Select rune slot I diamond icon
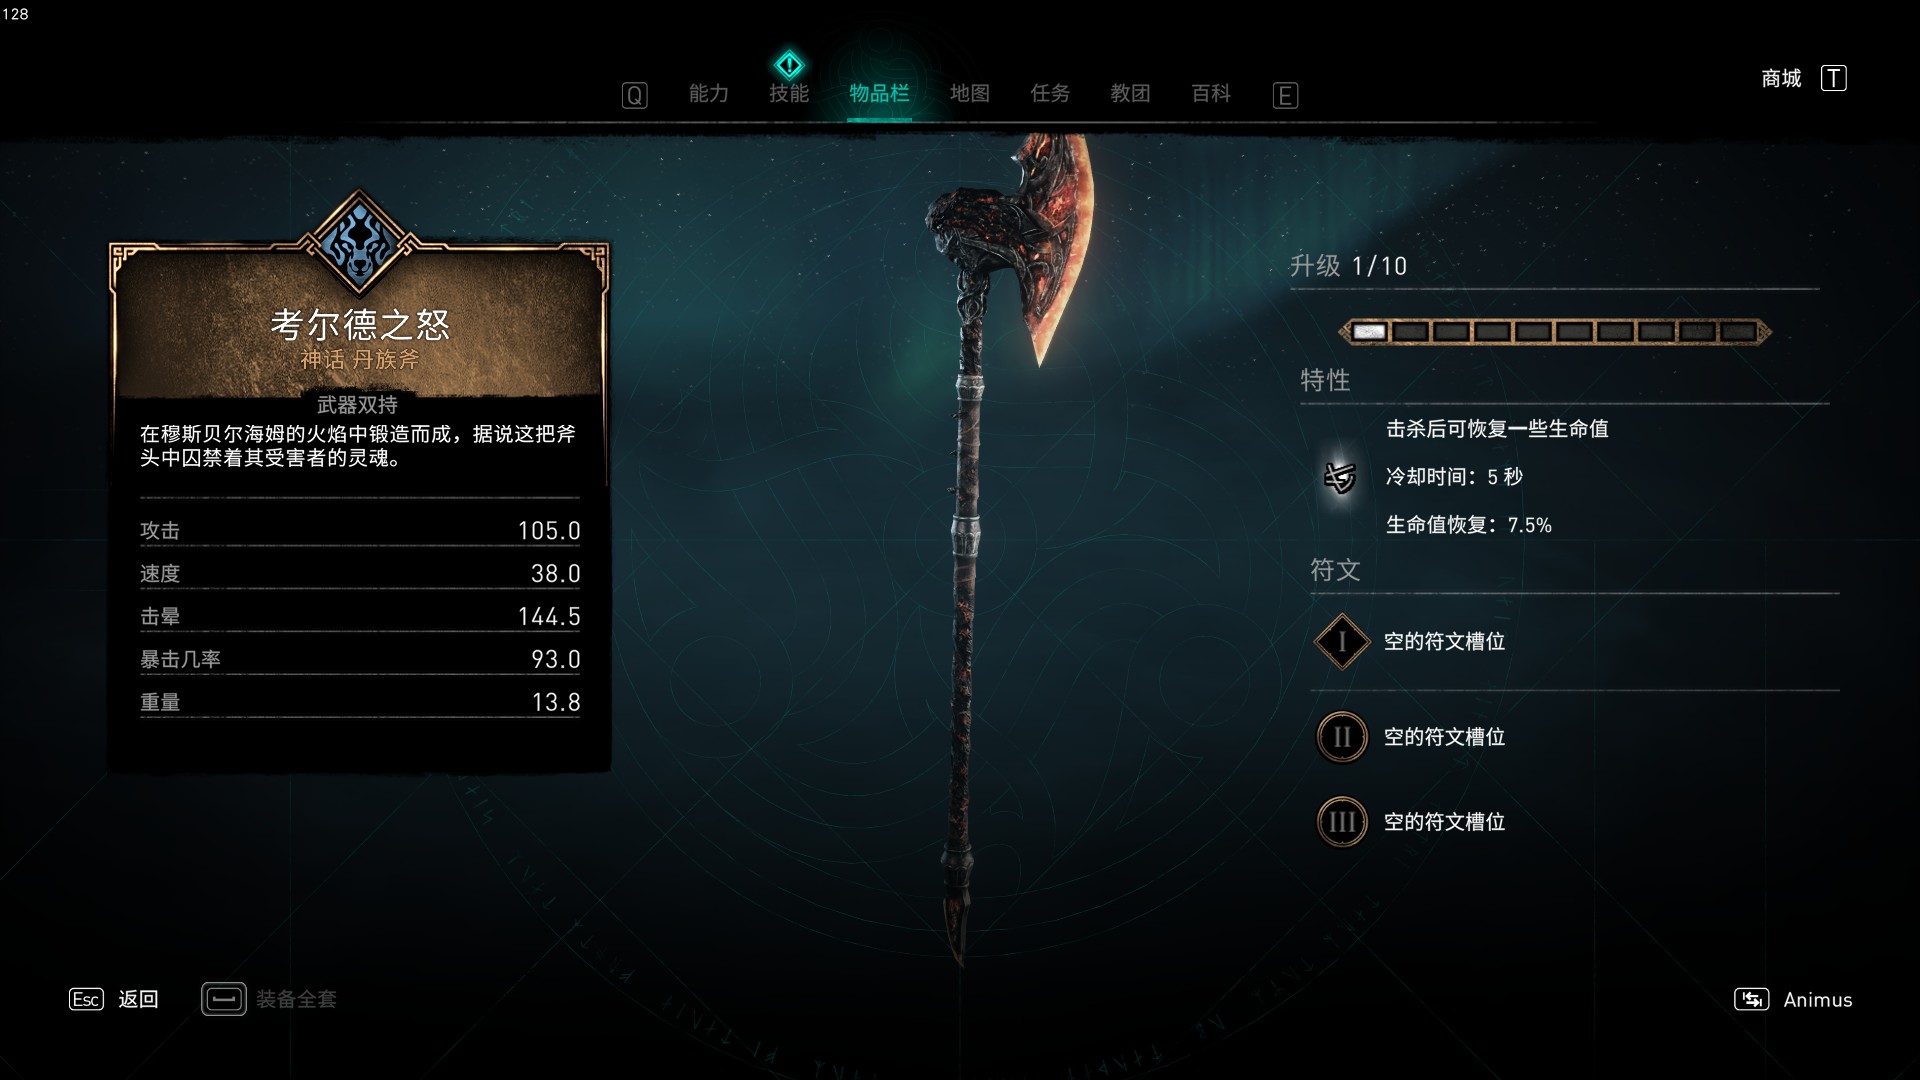 pyautogui.click(x=1341, y=641)
